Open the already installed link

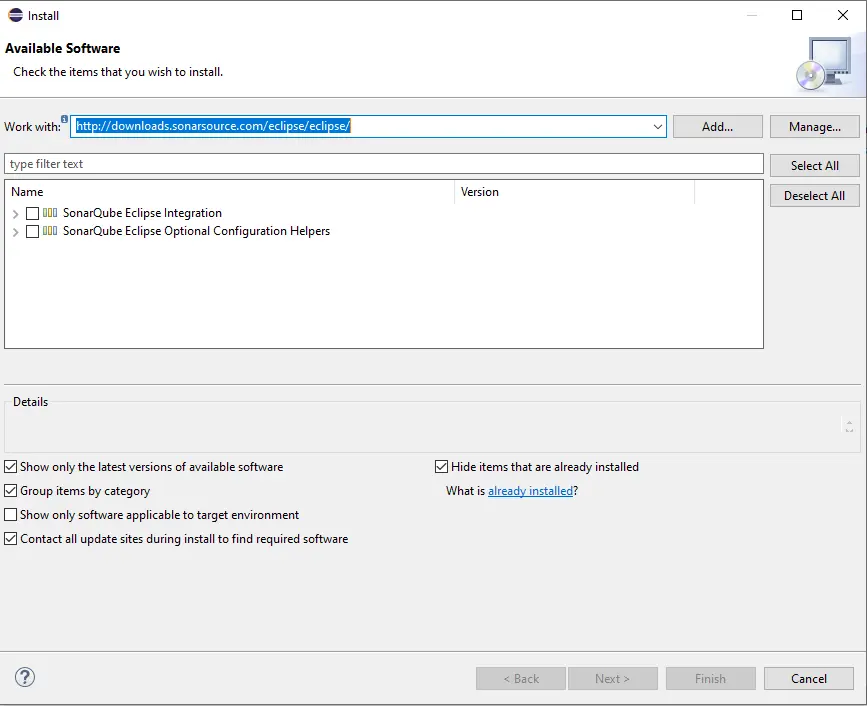[530, 491]
